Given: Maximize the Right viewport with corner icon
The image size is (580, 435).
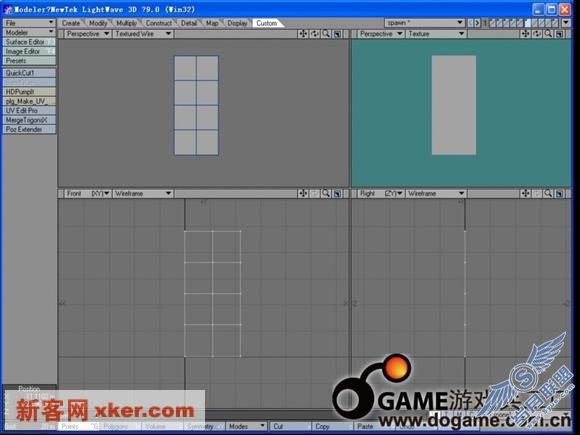Looking at the screenshot, I should (x=560, y=193).
